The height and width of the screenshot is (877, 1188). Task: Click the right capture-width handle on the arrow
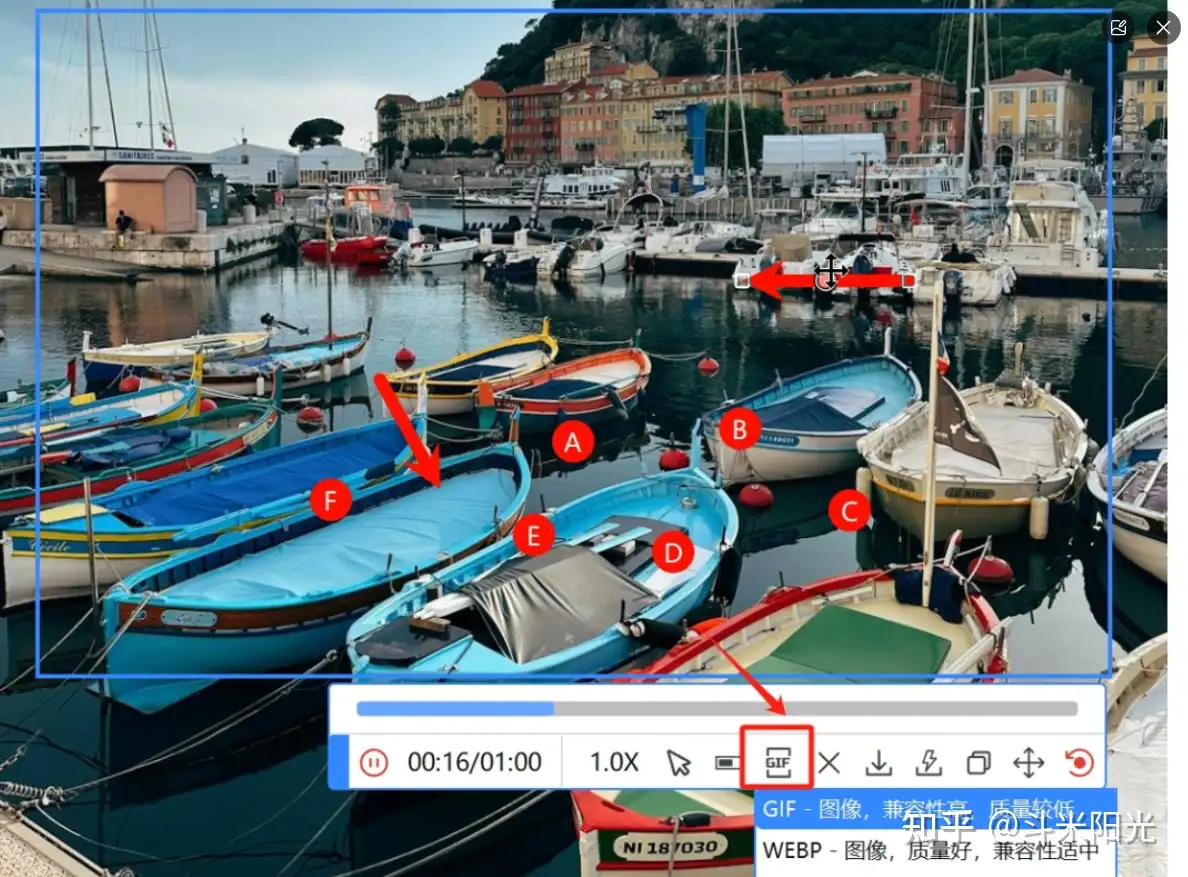coord(906,281)
